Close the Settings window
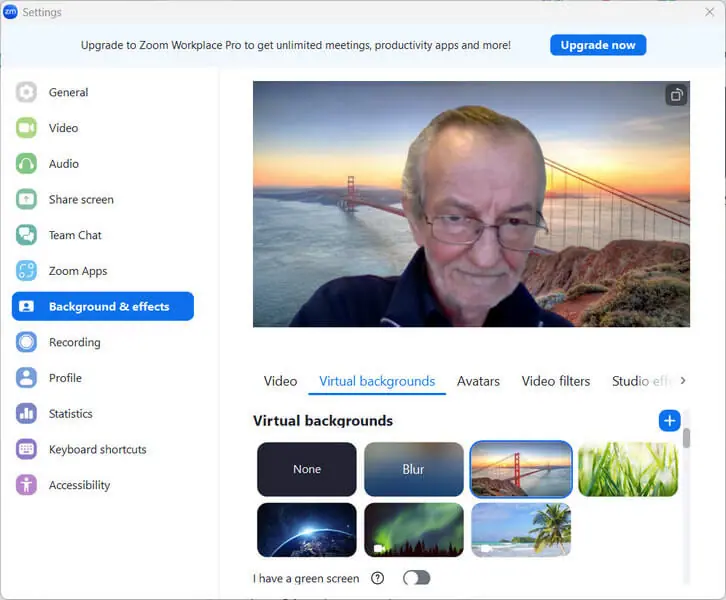Viewport: 726px width, 600px height. [x=709, y=12]
